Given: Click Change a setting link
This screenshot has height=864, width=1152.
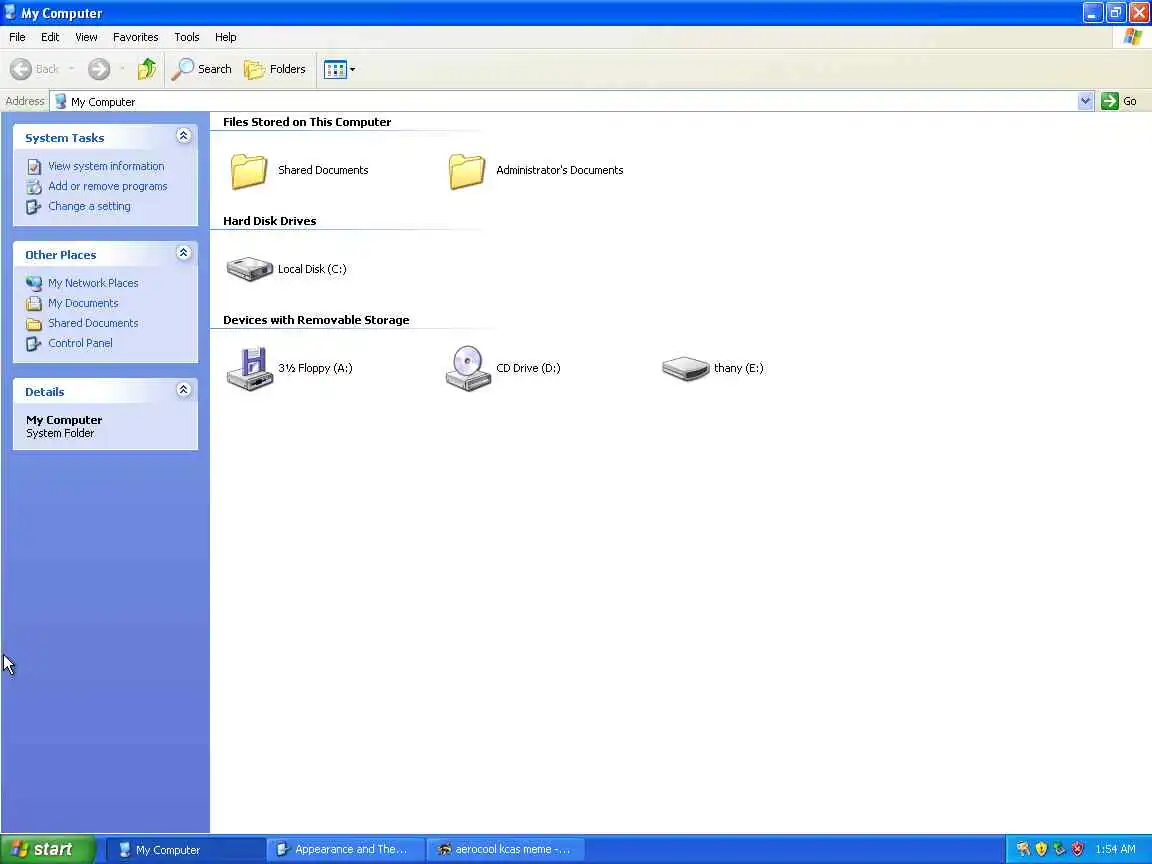Looking at the screenshot, I should click(90, 206).
